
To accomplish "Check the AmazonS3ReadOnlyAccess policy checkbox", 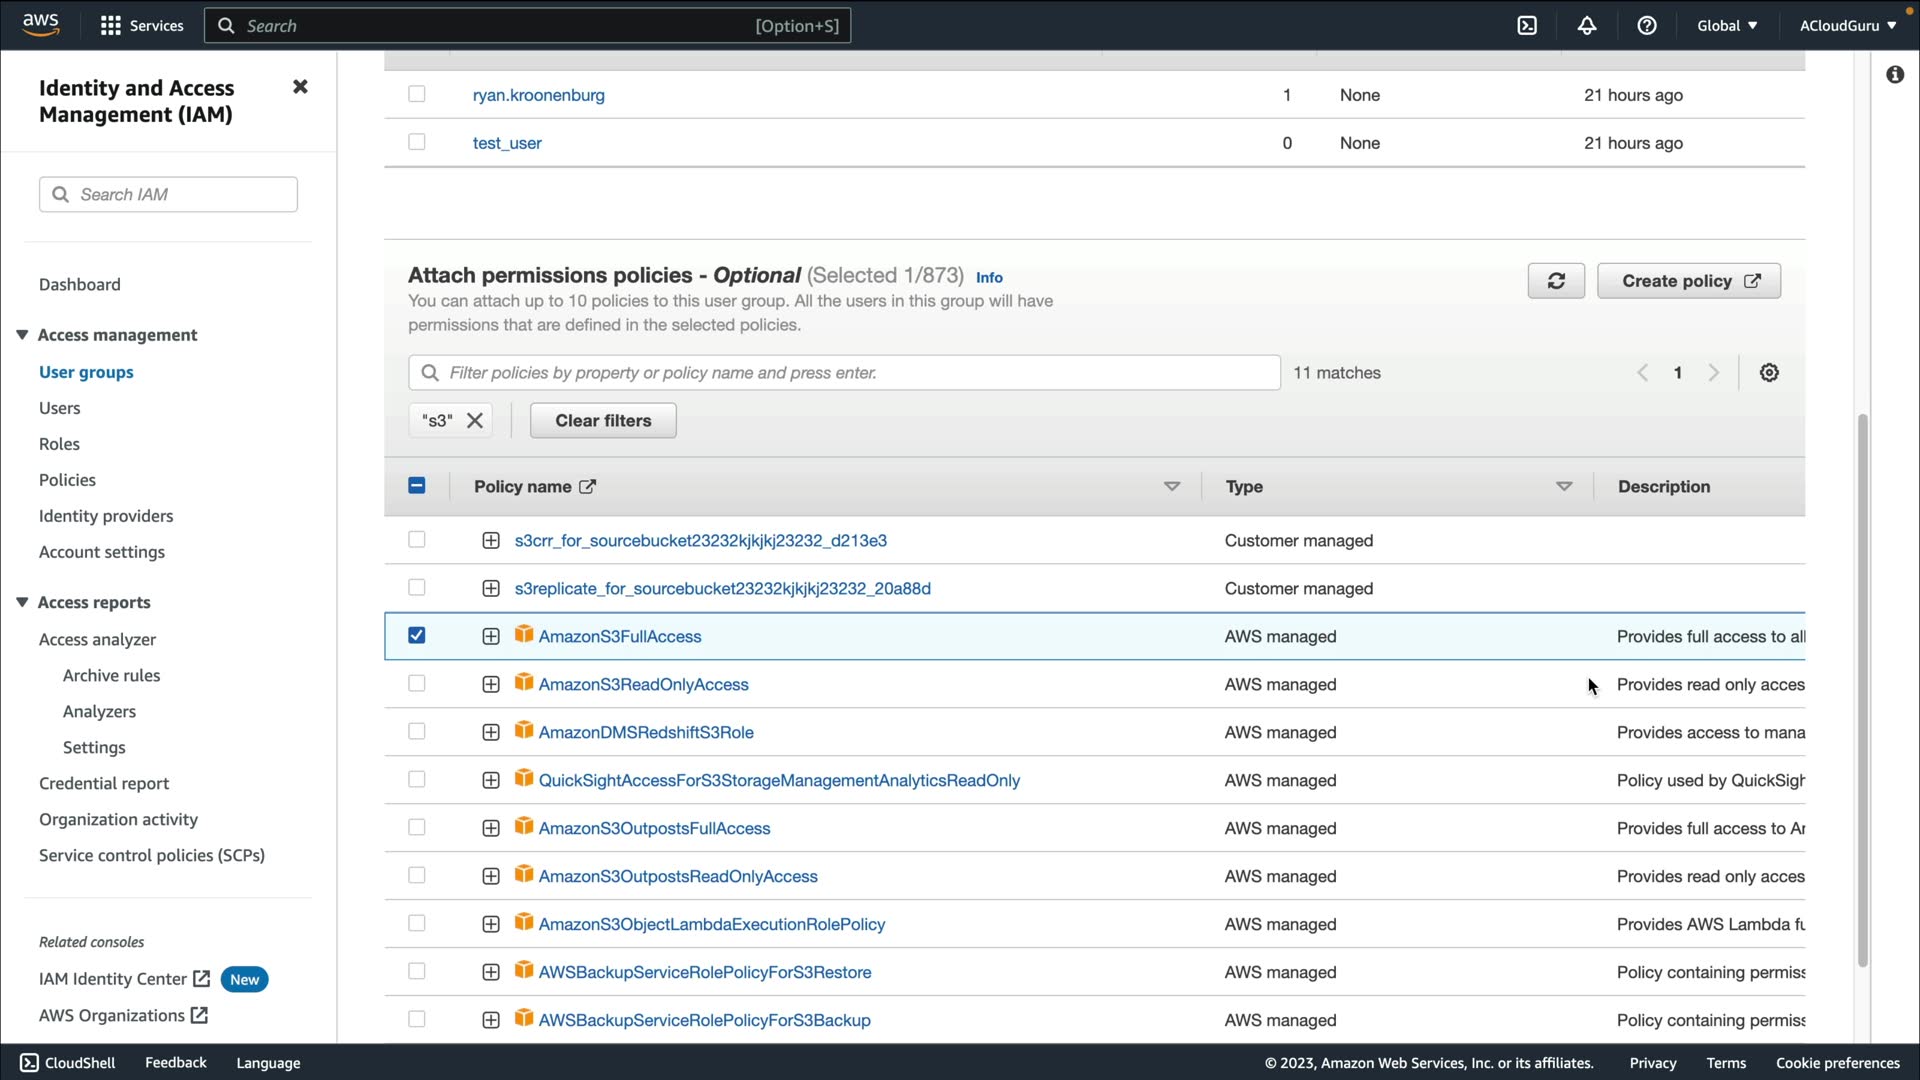I will (417, 684).
